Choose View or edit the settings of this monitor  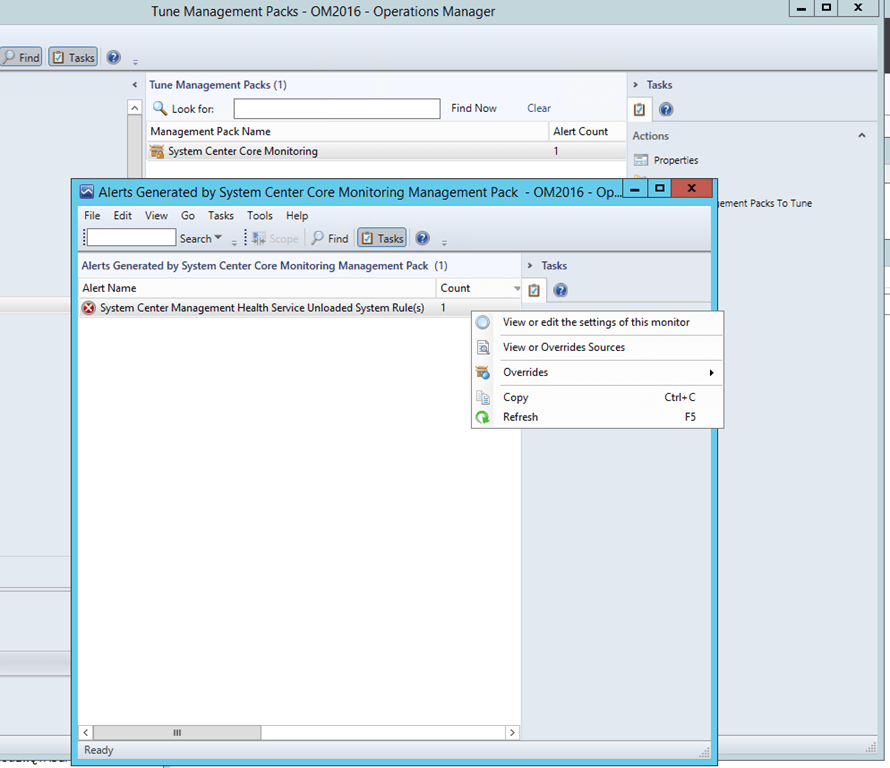(x=597, y=322)
